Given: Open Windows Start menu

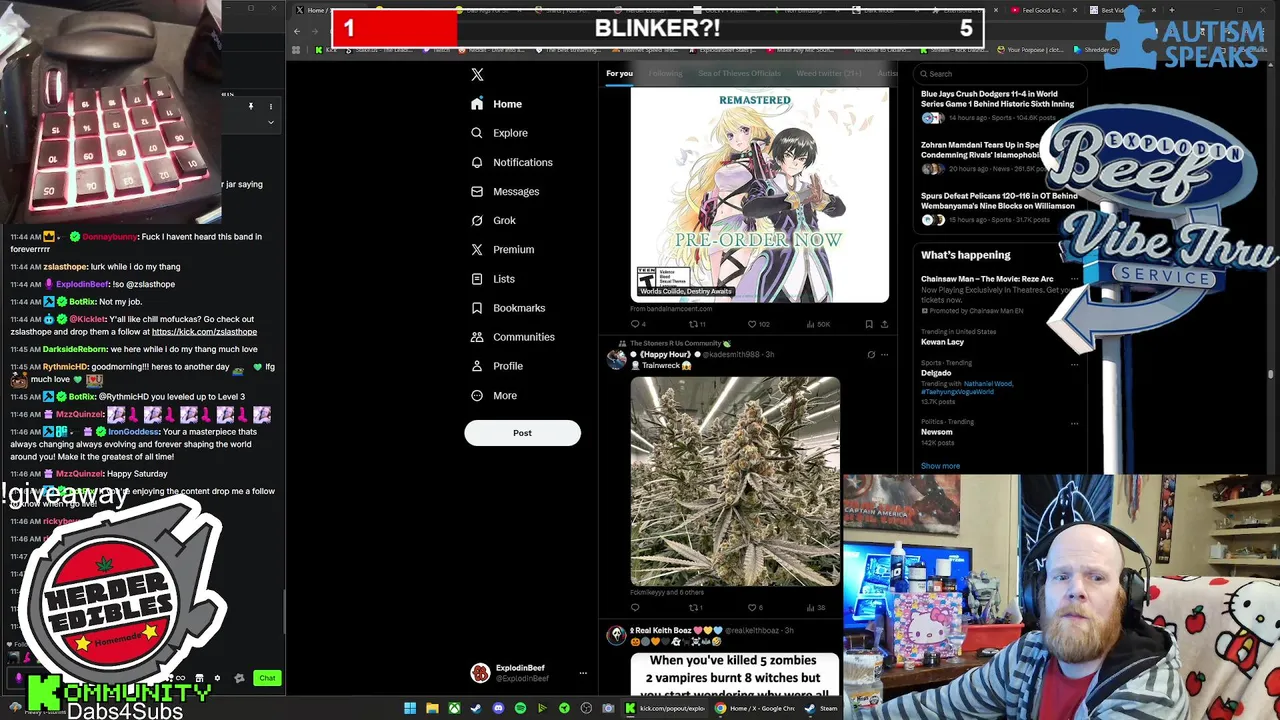Looking at the screenshot, I should [x=410, y=709].
